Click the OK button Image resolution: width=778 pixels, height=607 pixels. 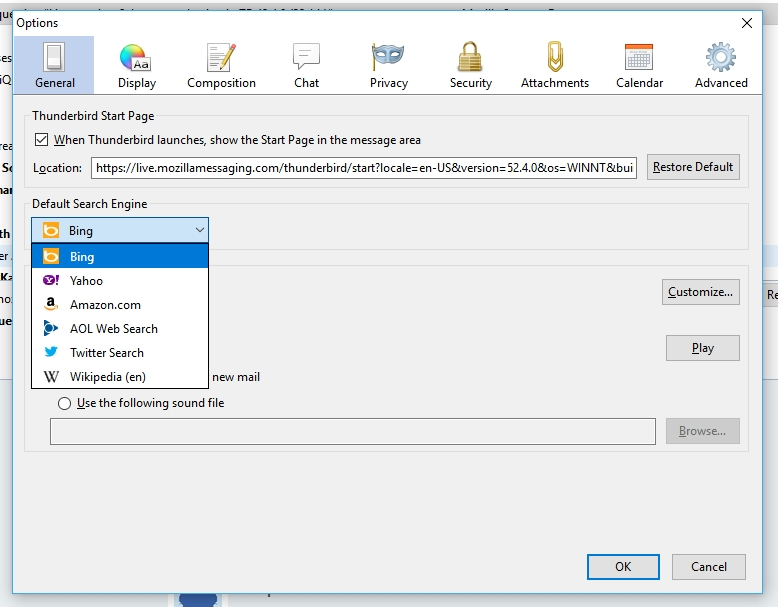click(623, 567)
